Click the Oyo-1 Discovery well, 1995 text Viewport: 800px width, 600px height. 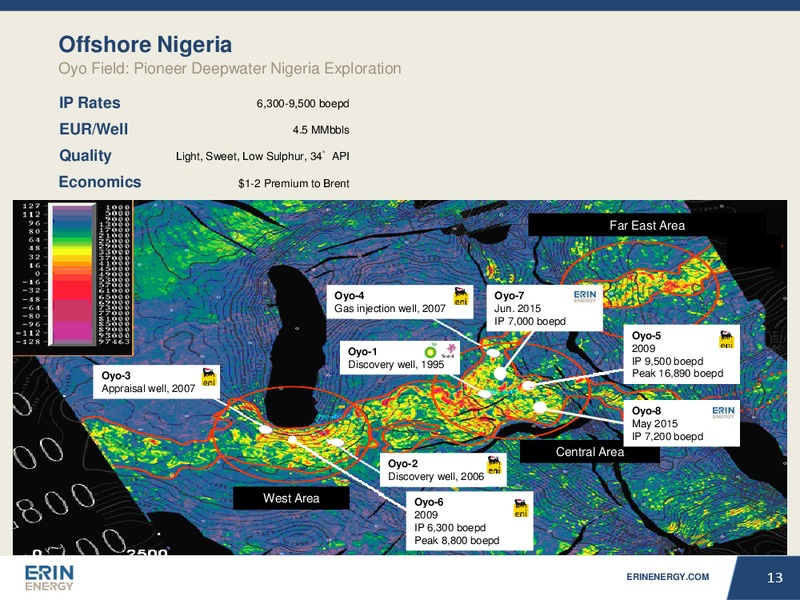click(x=396, y=364)
